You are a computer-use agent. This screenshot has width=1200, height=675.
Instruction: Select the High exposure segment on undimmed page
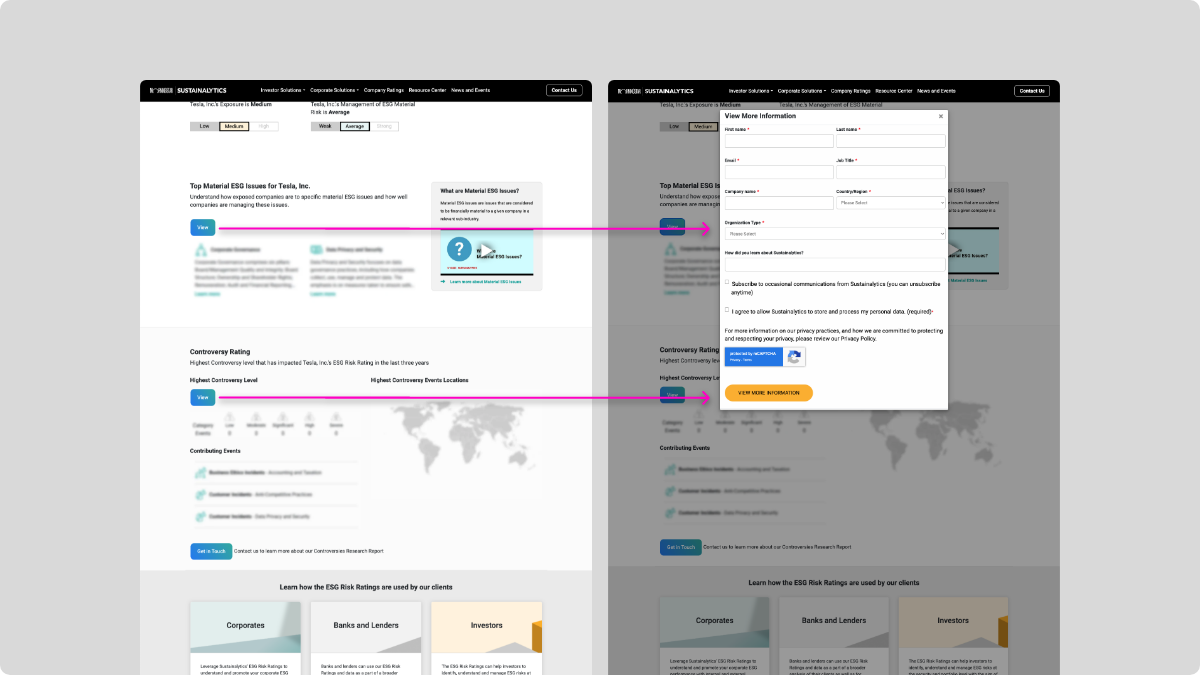coord(264,126)
